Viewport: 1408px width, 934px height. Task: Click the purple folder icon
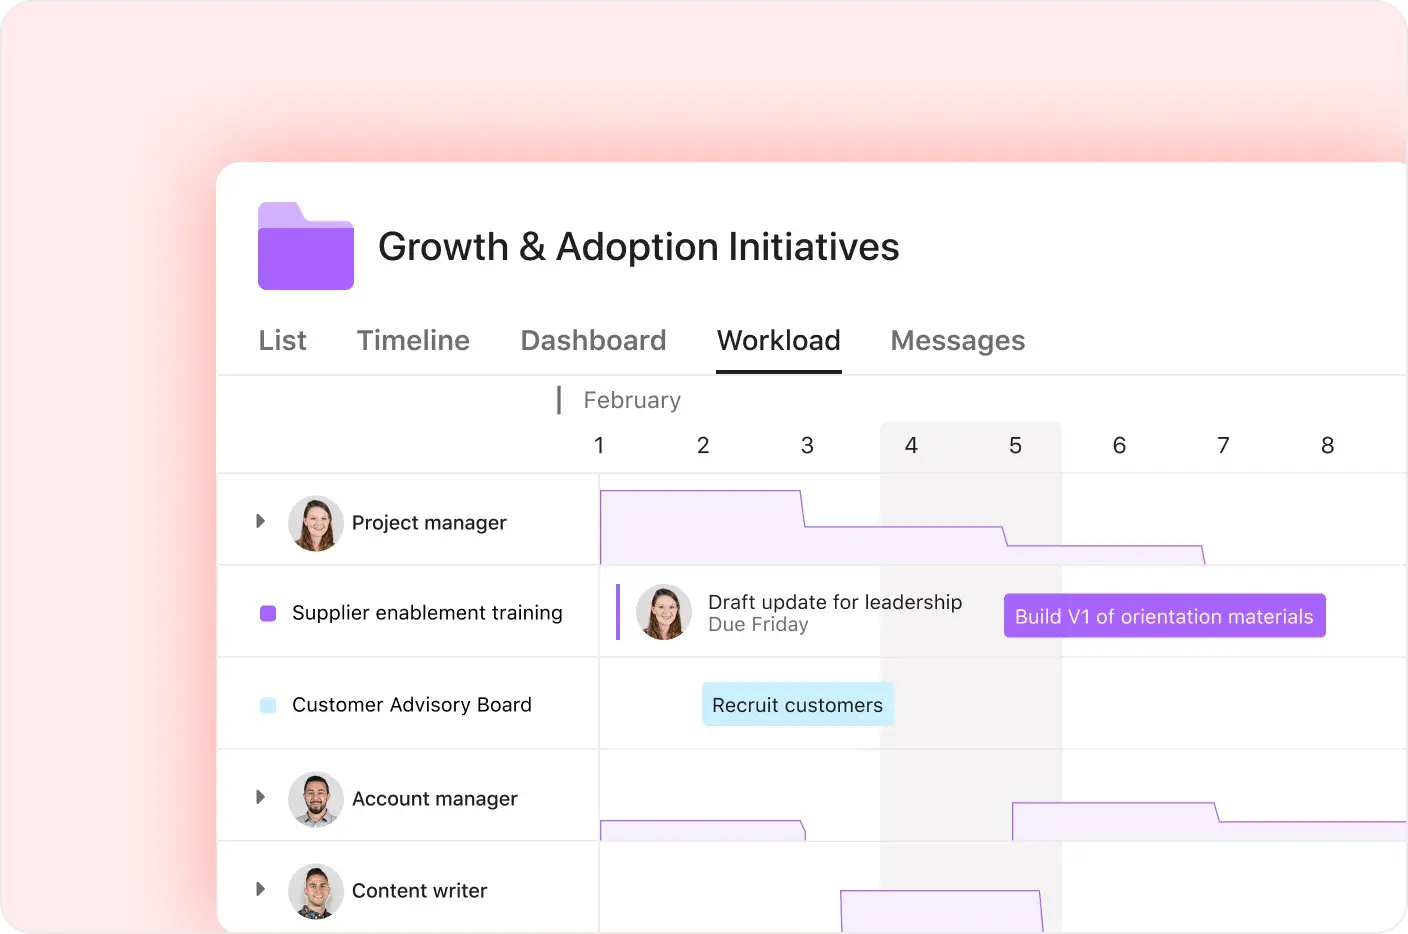[306, 246]
